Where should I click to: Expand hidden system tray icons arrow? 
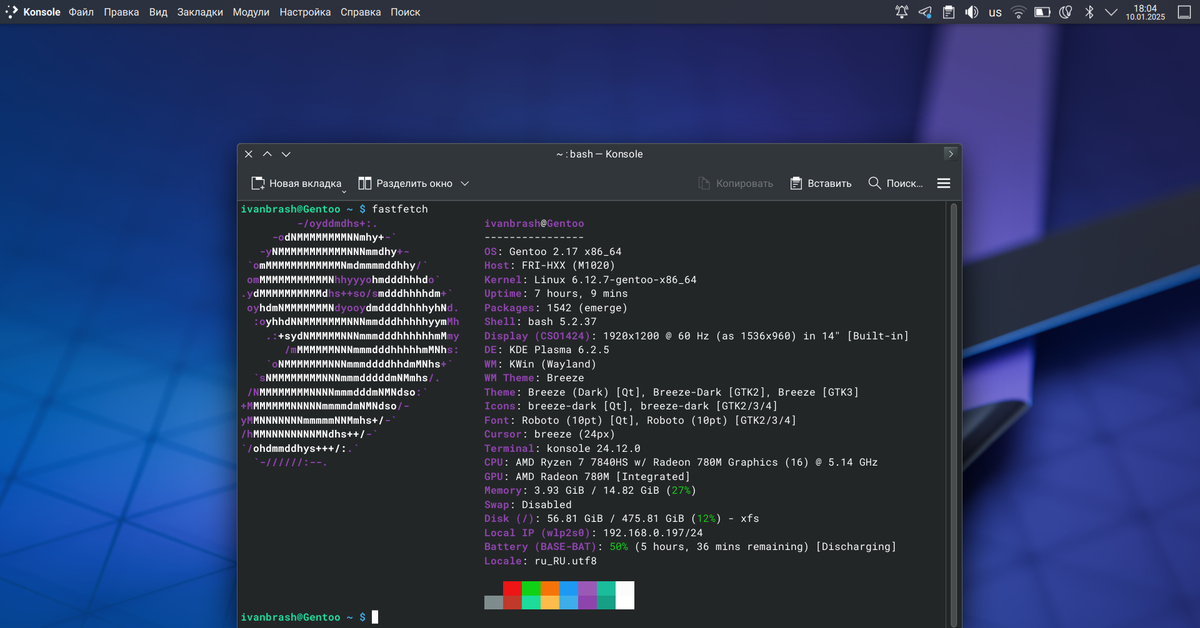(x=1110, y=12)
